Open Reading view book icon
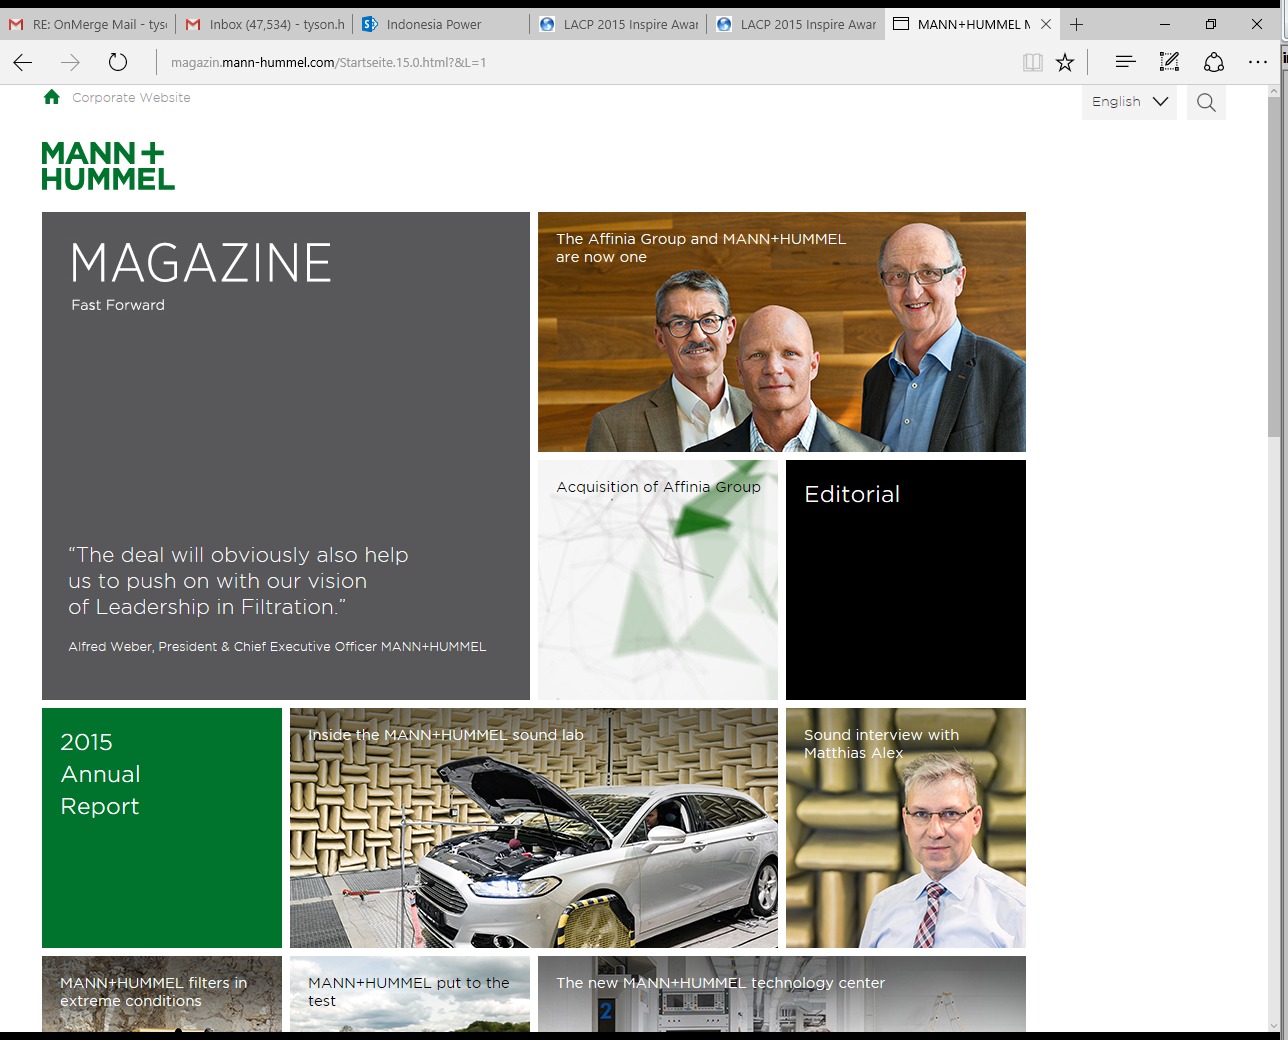This screenshot has width=1288, height=1040. [1032, 63]
